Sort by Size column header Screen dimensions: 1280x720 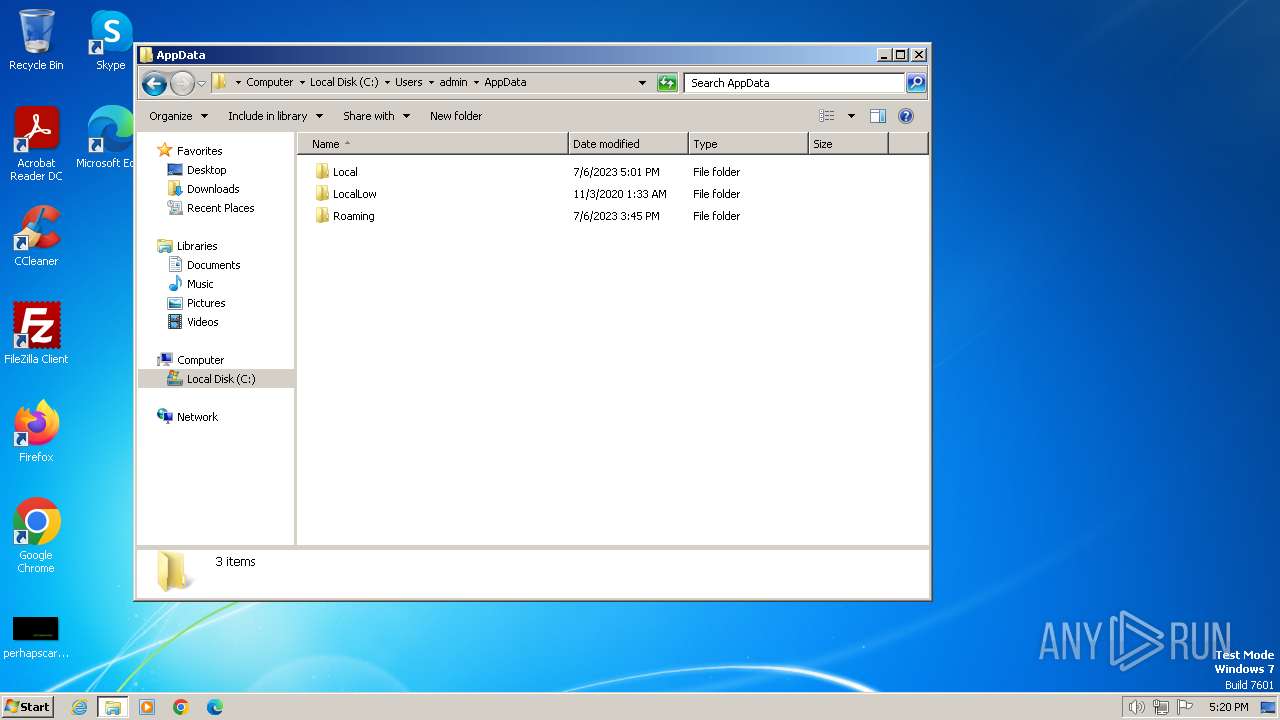click(848, 144)
